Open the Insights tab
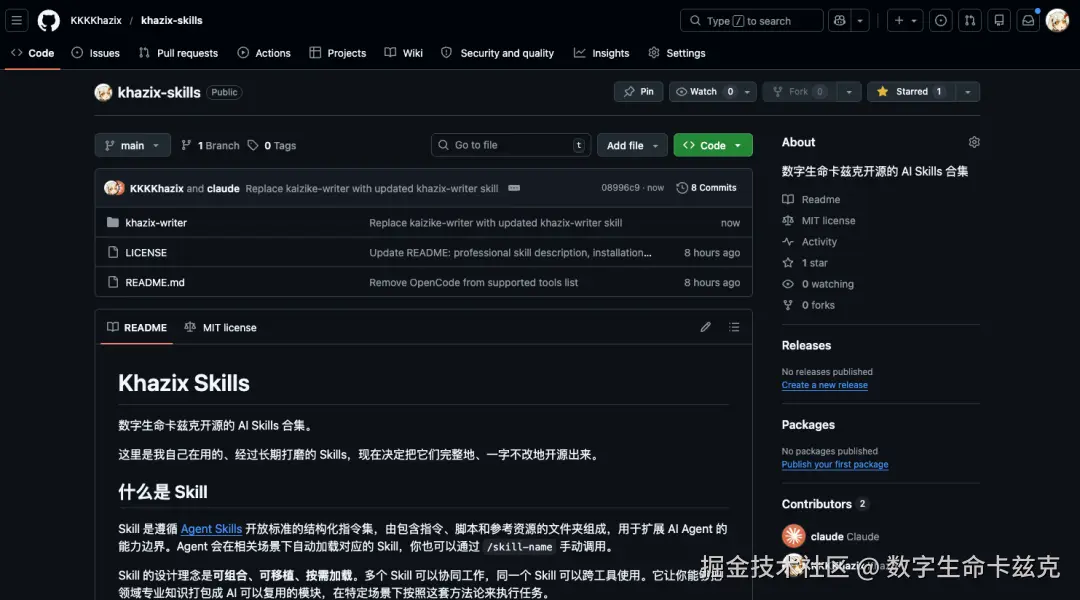 (x=601, y=53)
